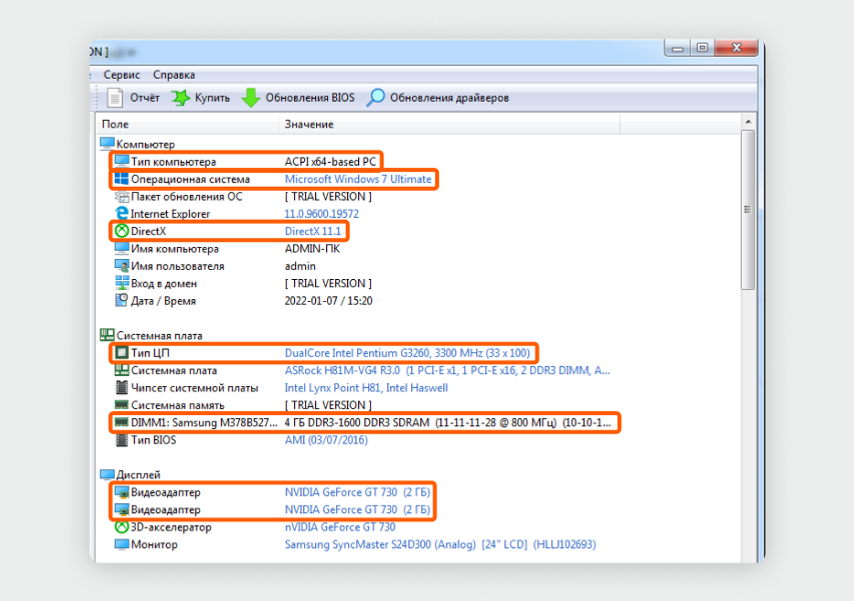Open the Microsoft Windows 7 Ultimate link

[x=358, y=179]
